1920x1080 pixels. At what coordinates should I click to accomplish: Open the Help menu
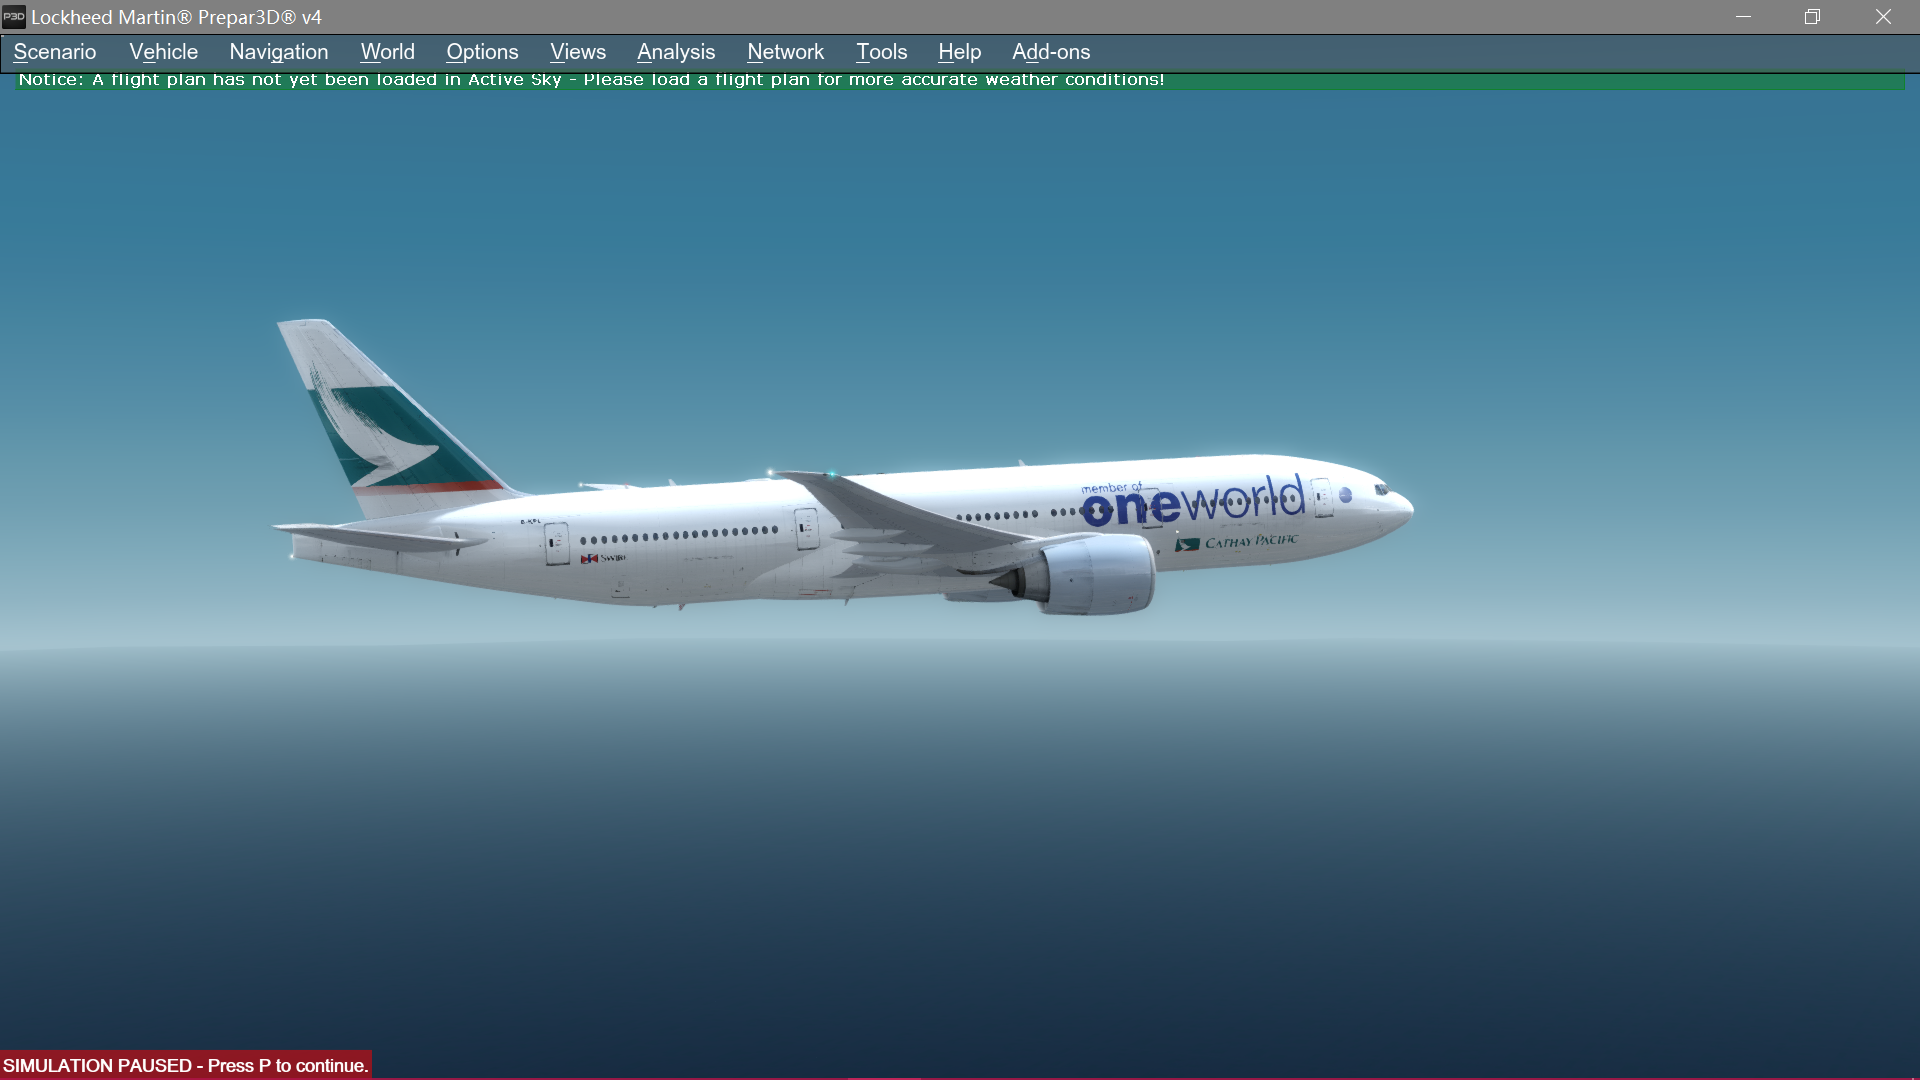[959, 52]
